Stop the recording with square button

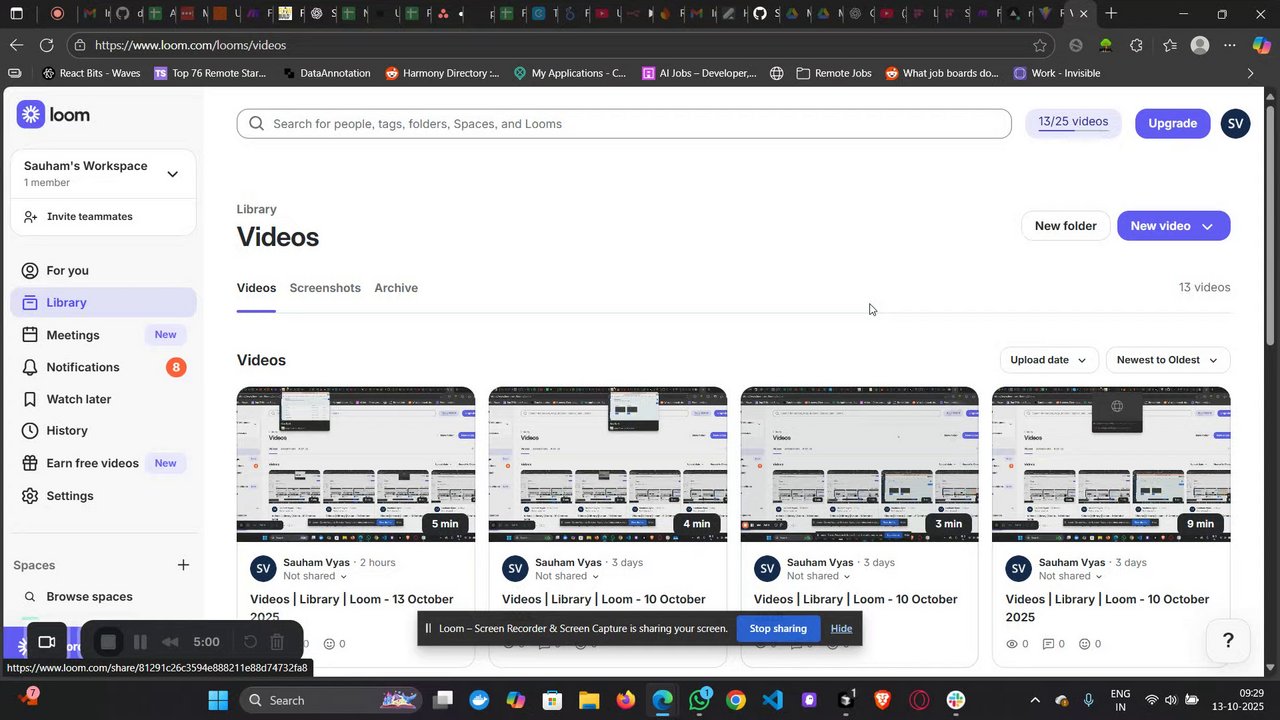tap(109, 642)
